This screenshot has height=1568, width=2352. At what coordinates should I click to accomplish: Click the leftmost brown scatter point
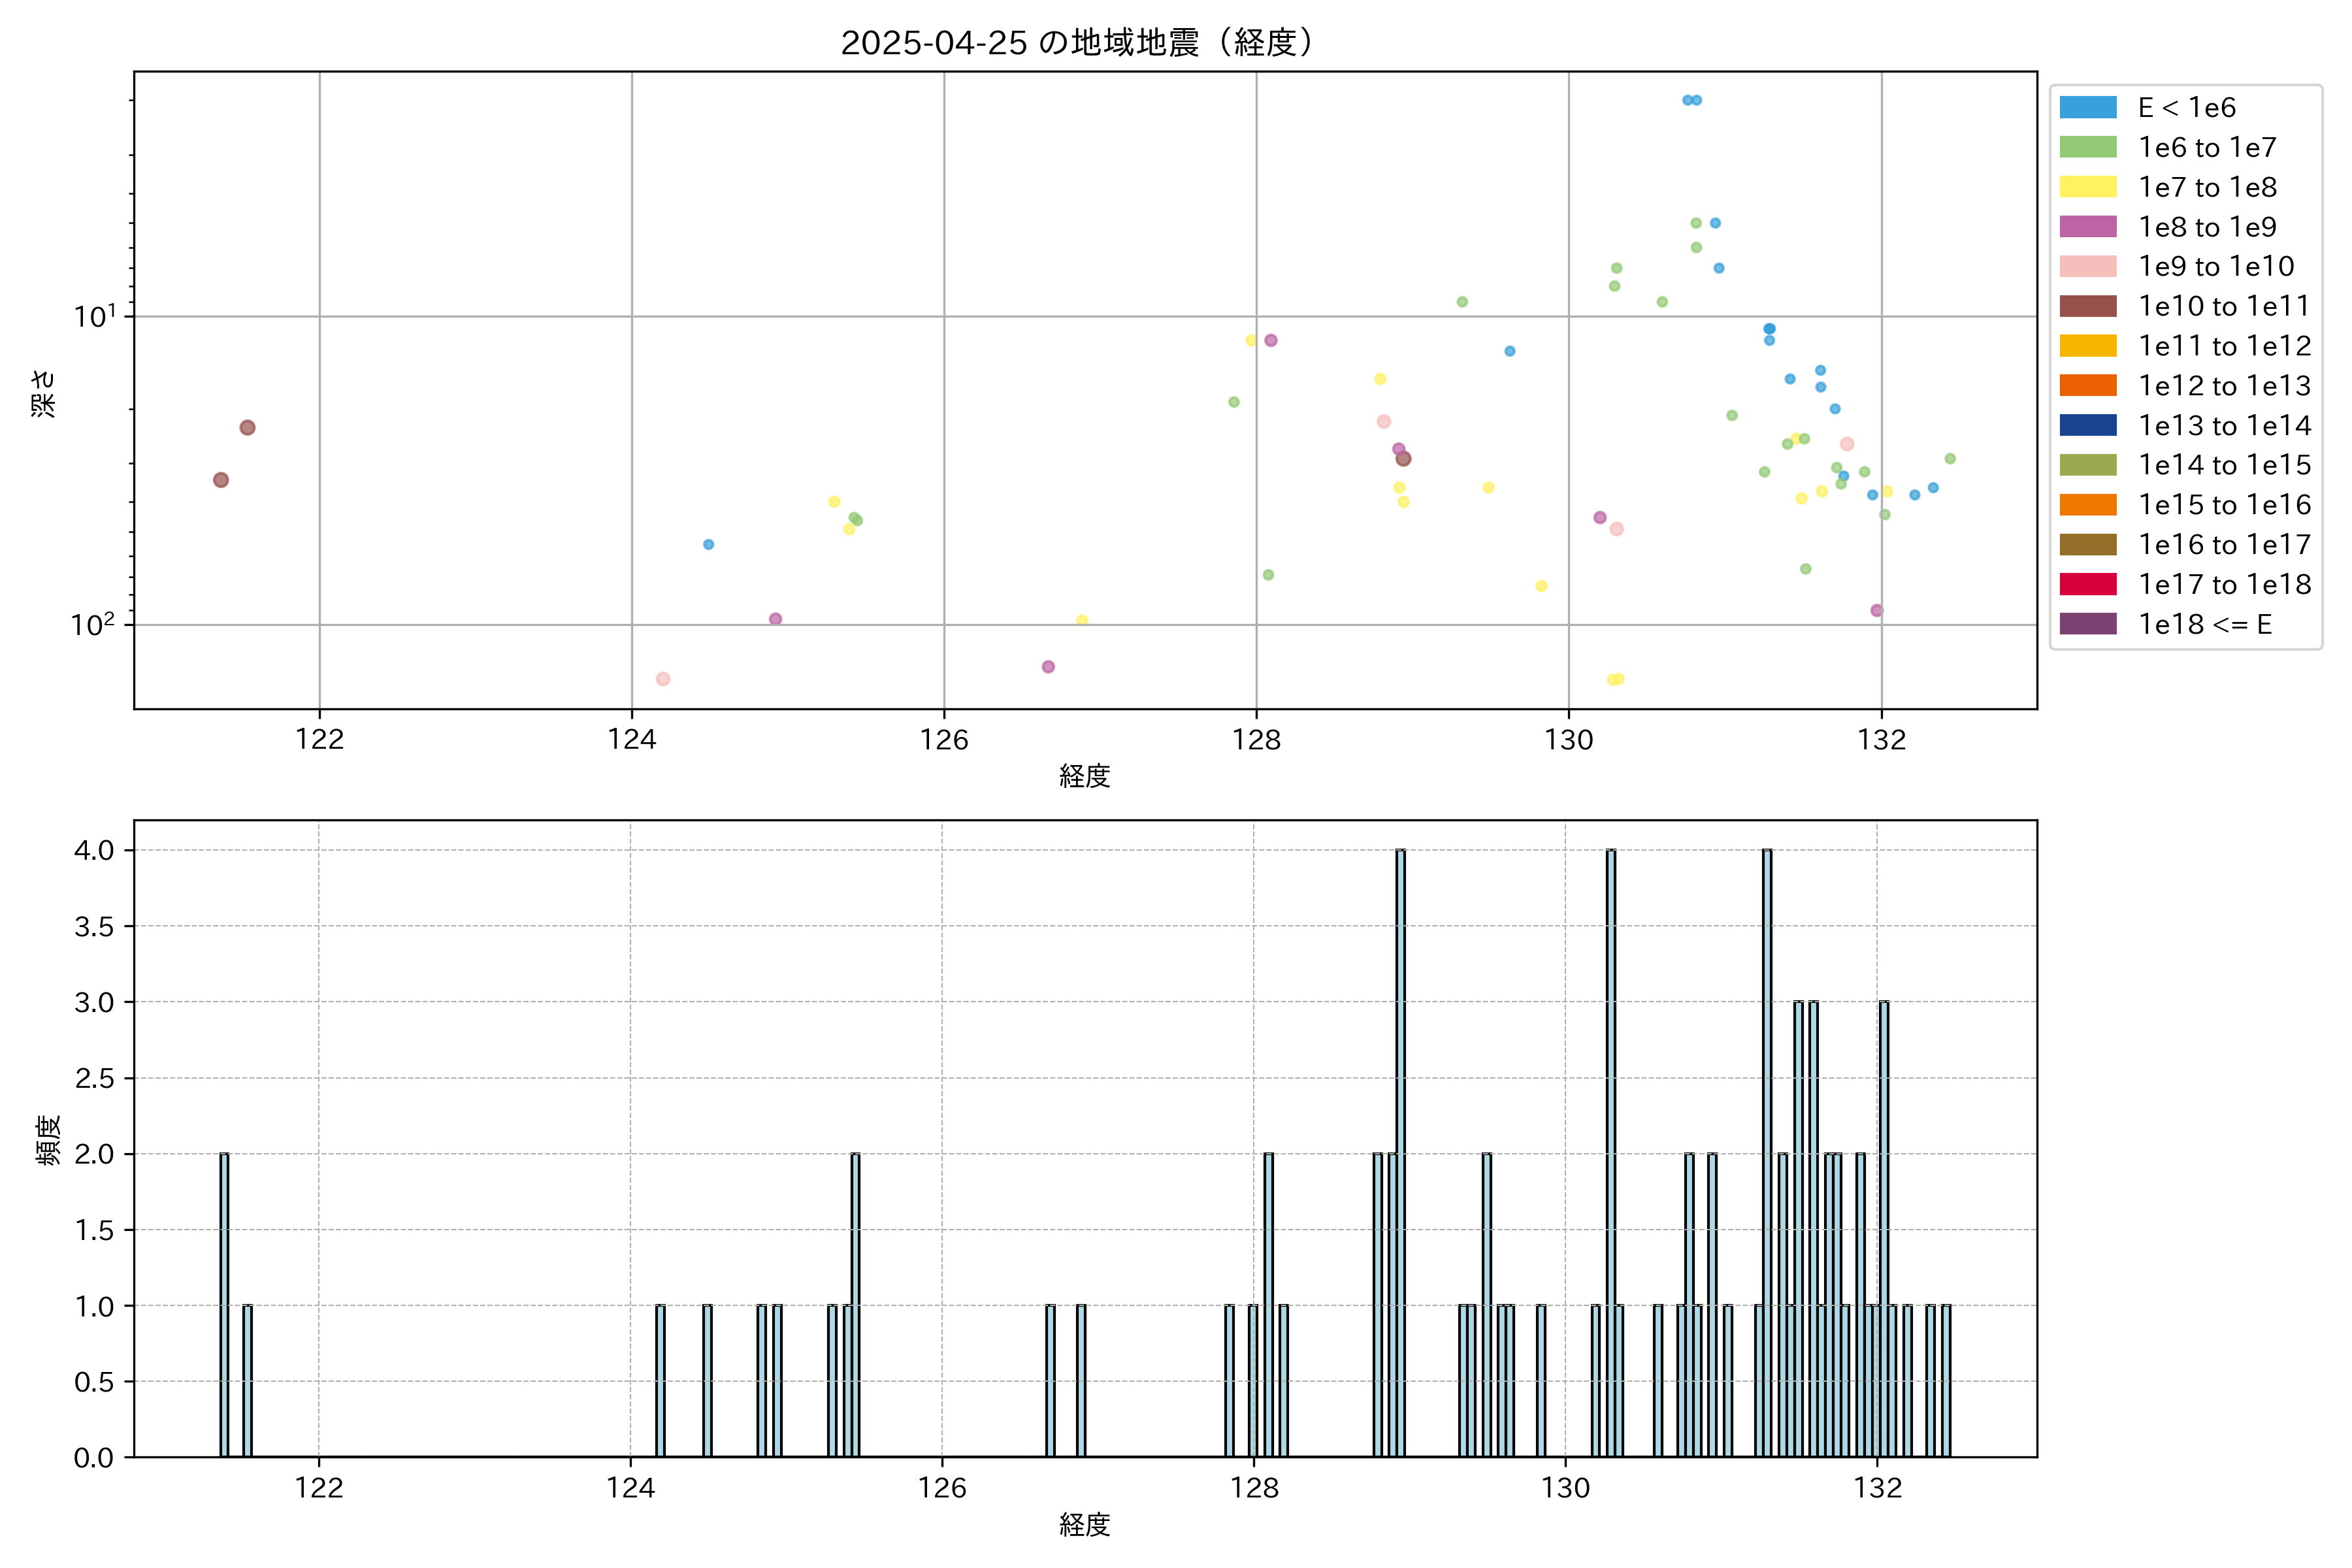pos(221,480)
